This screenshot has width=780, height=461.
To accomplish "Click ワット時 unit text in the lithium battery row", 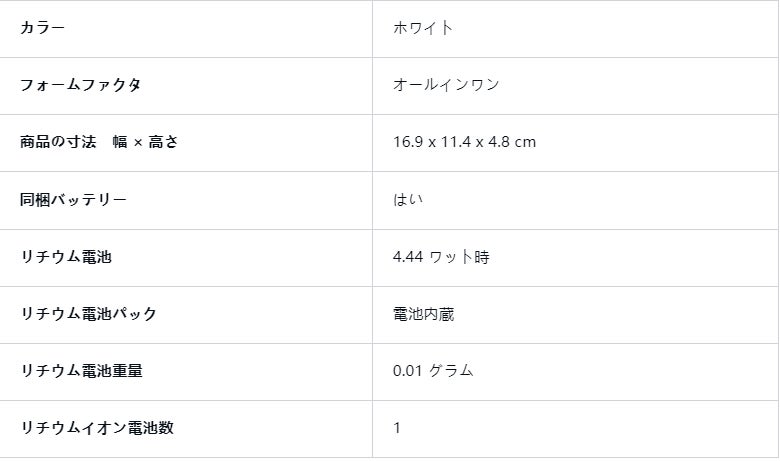I will (459, 257).
